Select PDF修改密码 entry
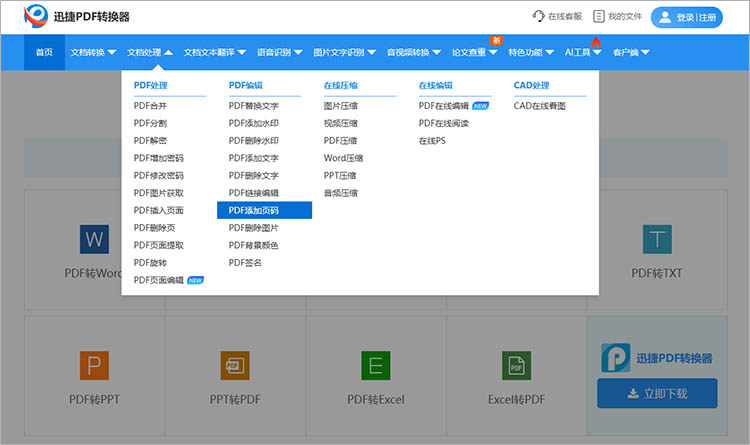The height and width of the screenshot is (445, 750). (x=158, y=176)
